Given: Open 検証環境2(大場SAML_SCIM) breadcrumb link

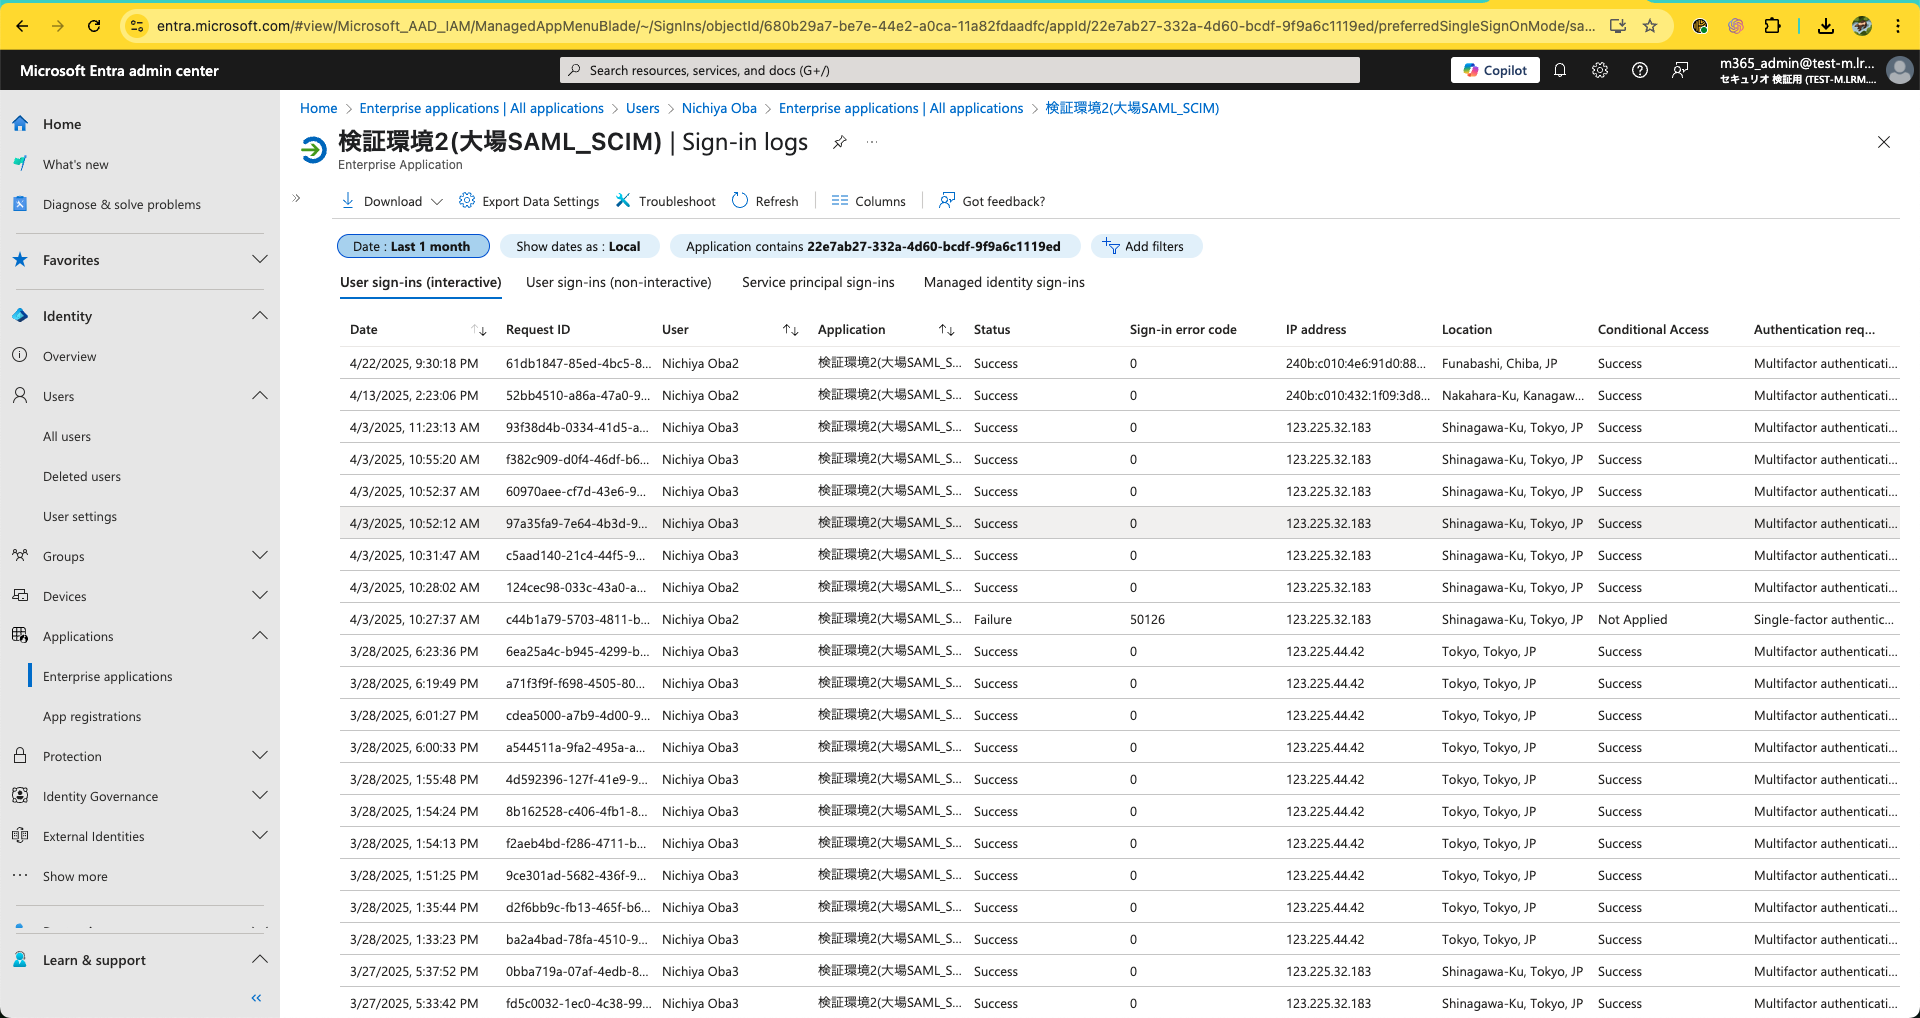Looking at the screenshot, I should [1132, 108].
